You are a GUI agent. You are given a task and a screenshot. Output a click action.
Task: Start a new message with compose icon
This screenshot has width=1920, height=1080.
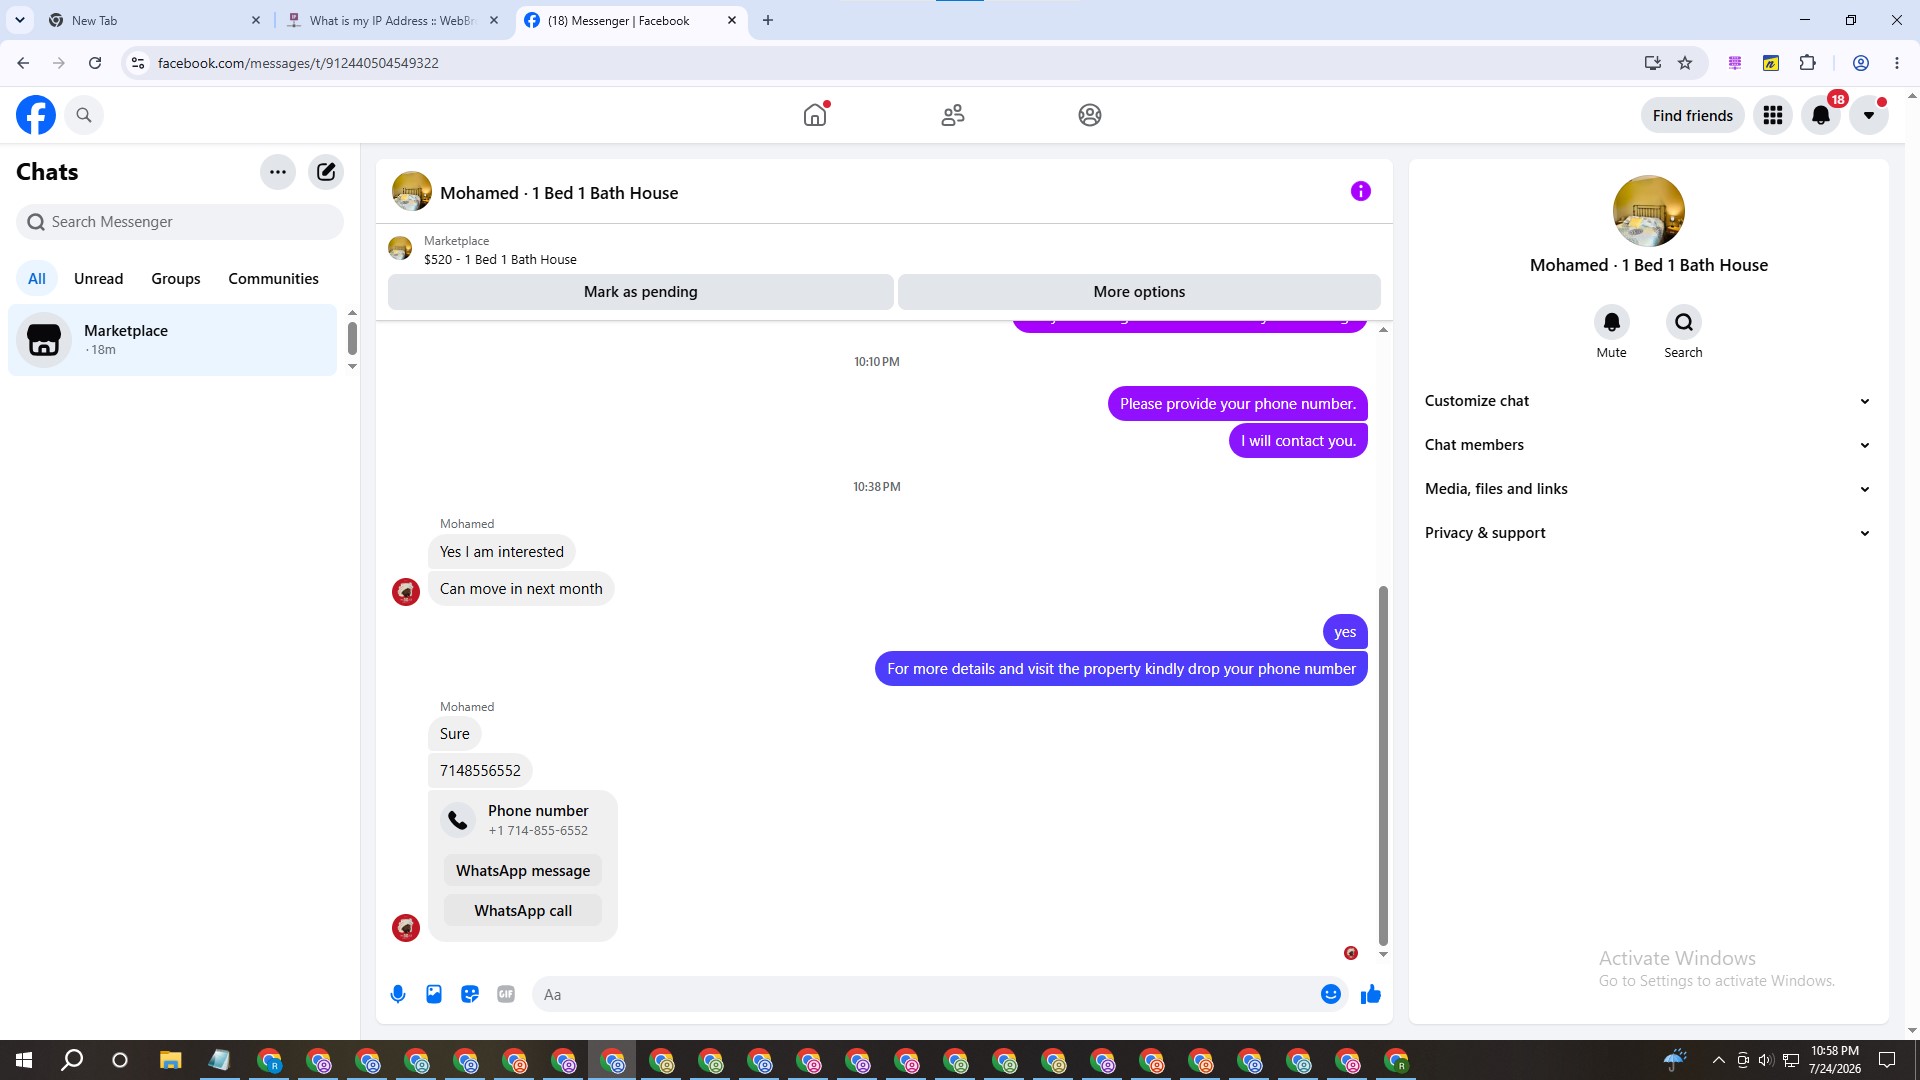(x=326, y=172)
